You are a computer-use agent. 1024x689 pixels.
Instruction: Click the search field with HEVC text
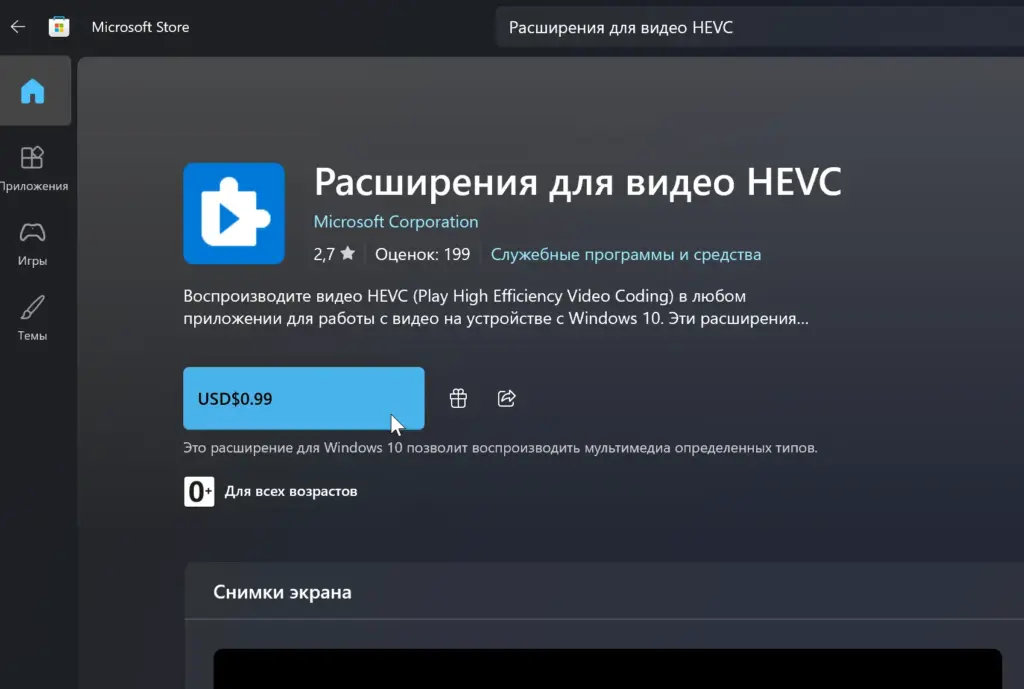[760, 27]
